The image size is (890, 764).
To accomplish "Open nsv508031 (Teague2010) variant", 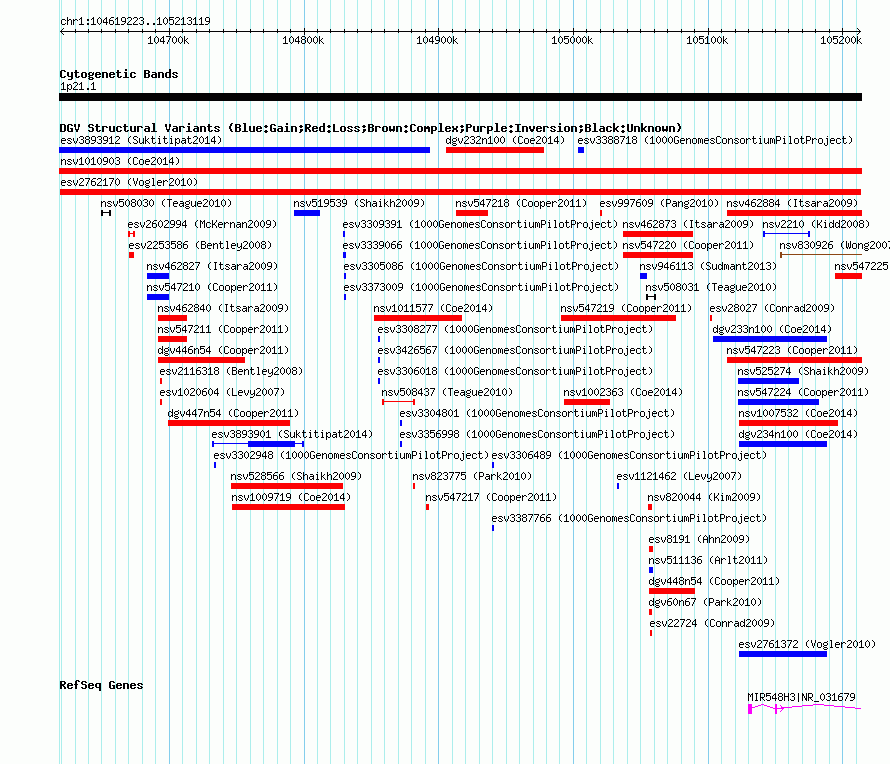I will (x=711, y=287).
